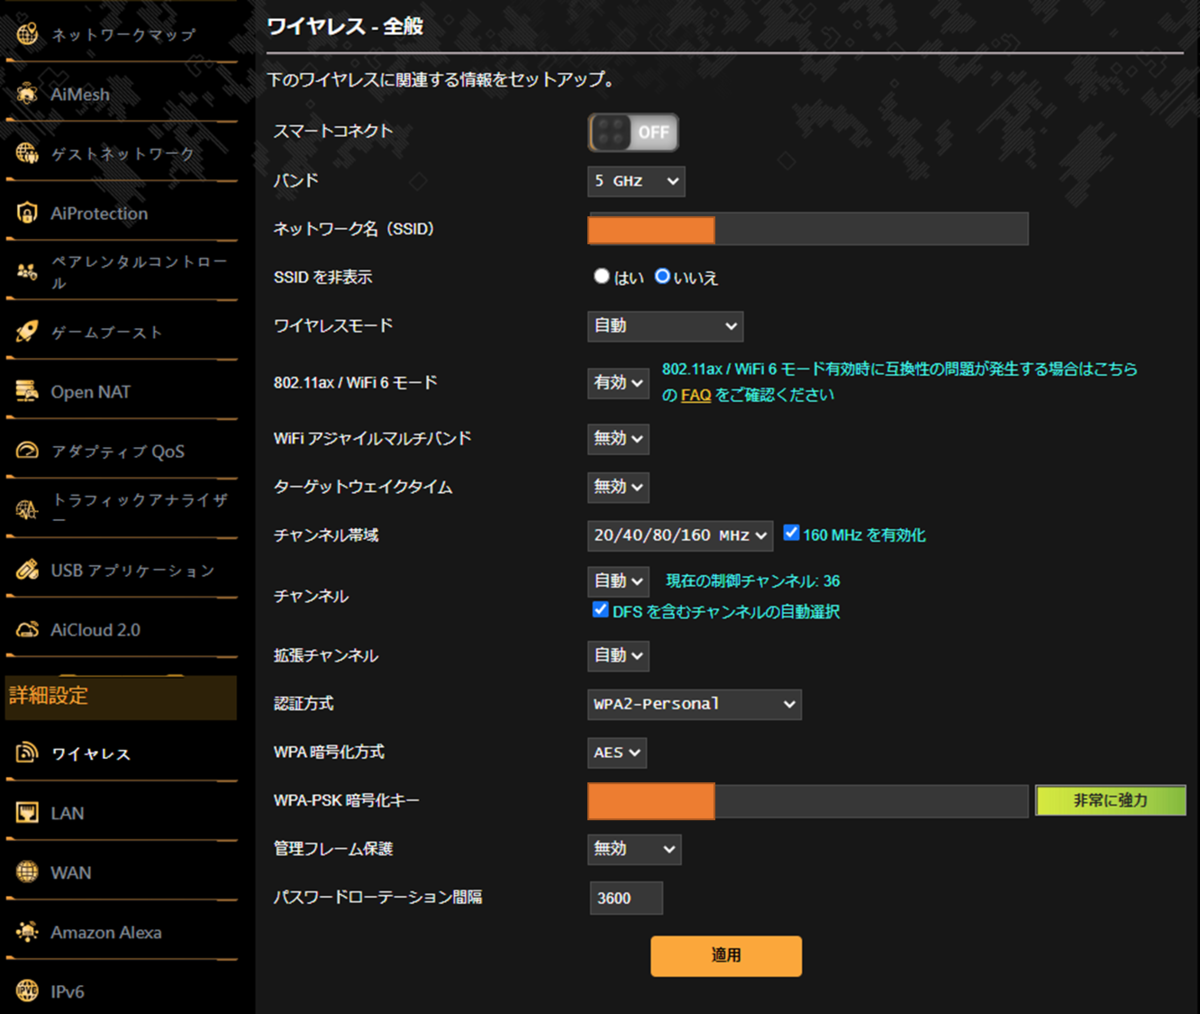Viewport: 1200px width, 1014px height.
Task: Click the game boost rocket icon
Action: 27,332
